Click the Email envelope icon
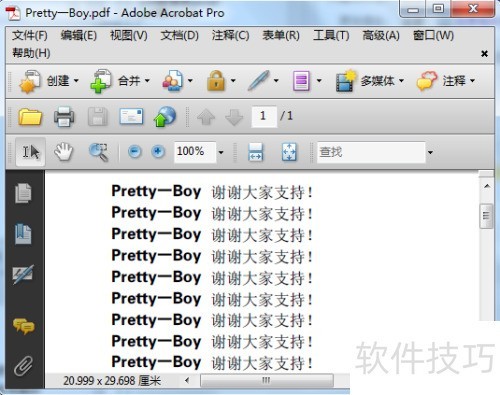 pyautogui.click(x=131, y=116)
